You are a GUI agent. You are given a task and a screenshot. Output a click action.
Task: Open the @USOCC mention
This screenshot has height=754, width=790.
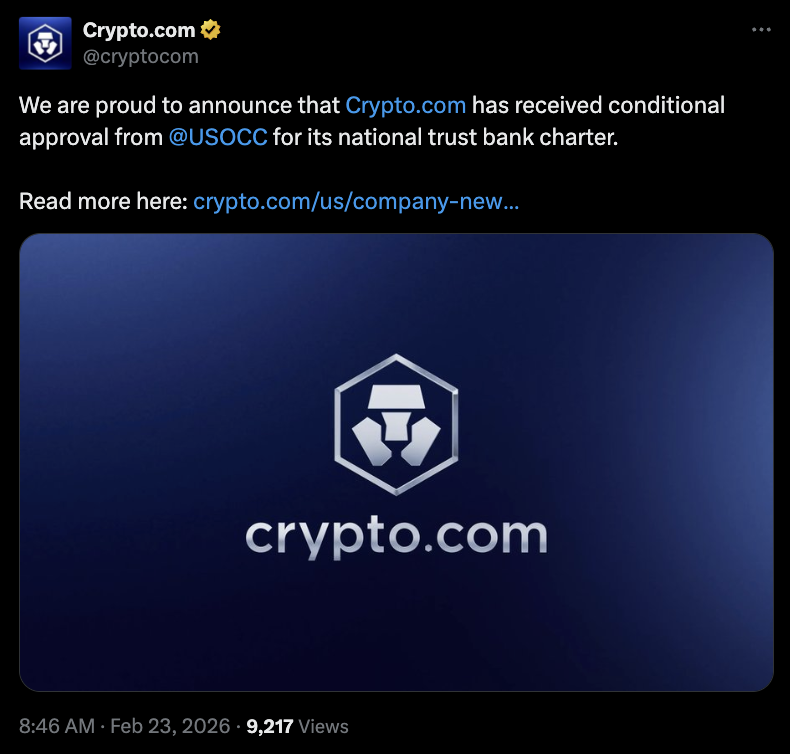(x=218, y=137)
